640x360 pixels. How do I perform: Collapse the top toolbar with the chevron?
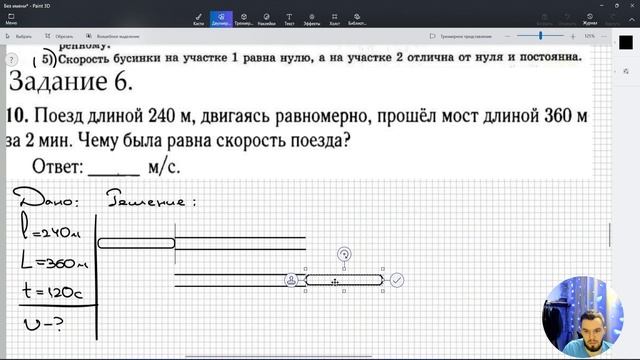tap(631, 19)
